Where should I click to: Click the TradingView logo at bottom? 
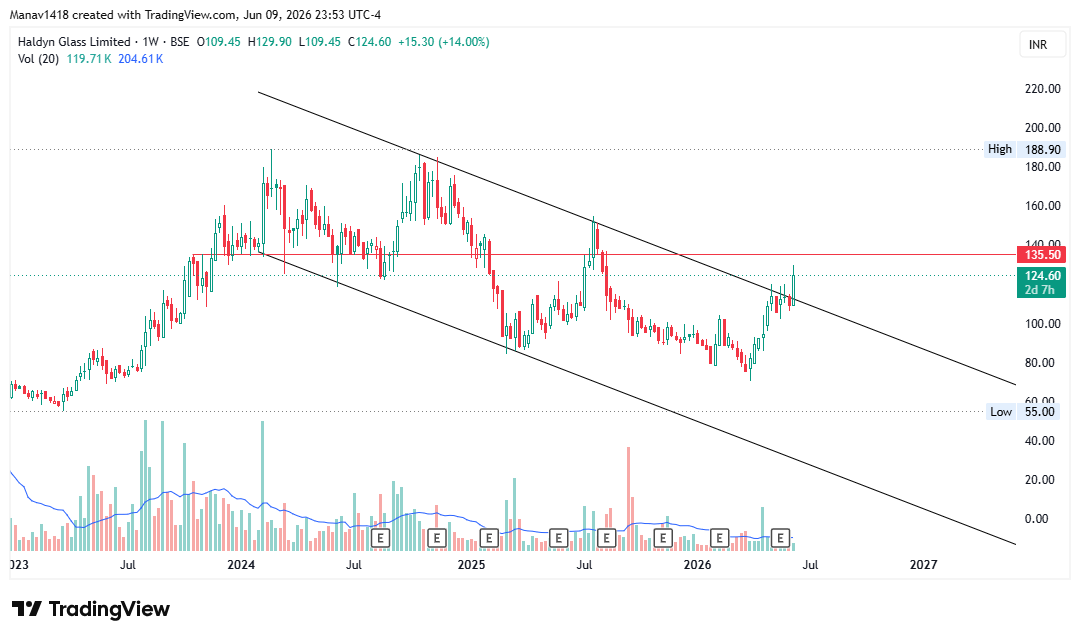90,609
